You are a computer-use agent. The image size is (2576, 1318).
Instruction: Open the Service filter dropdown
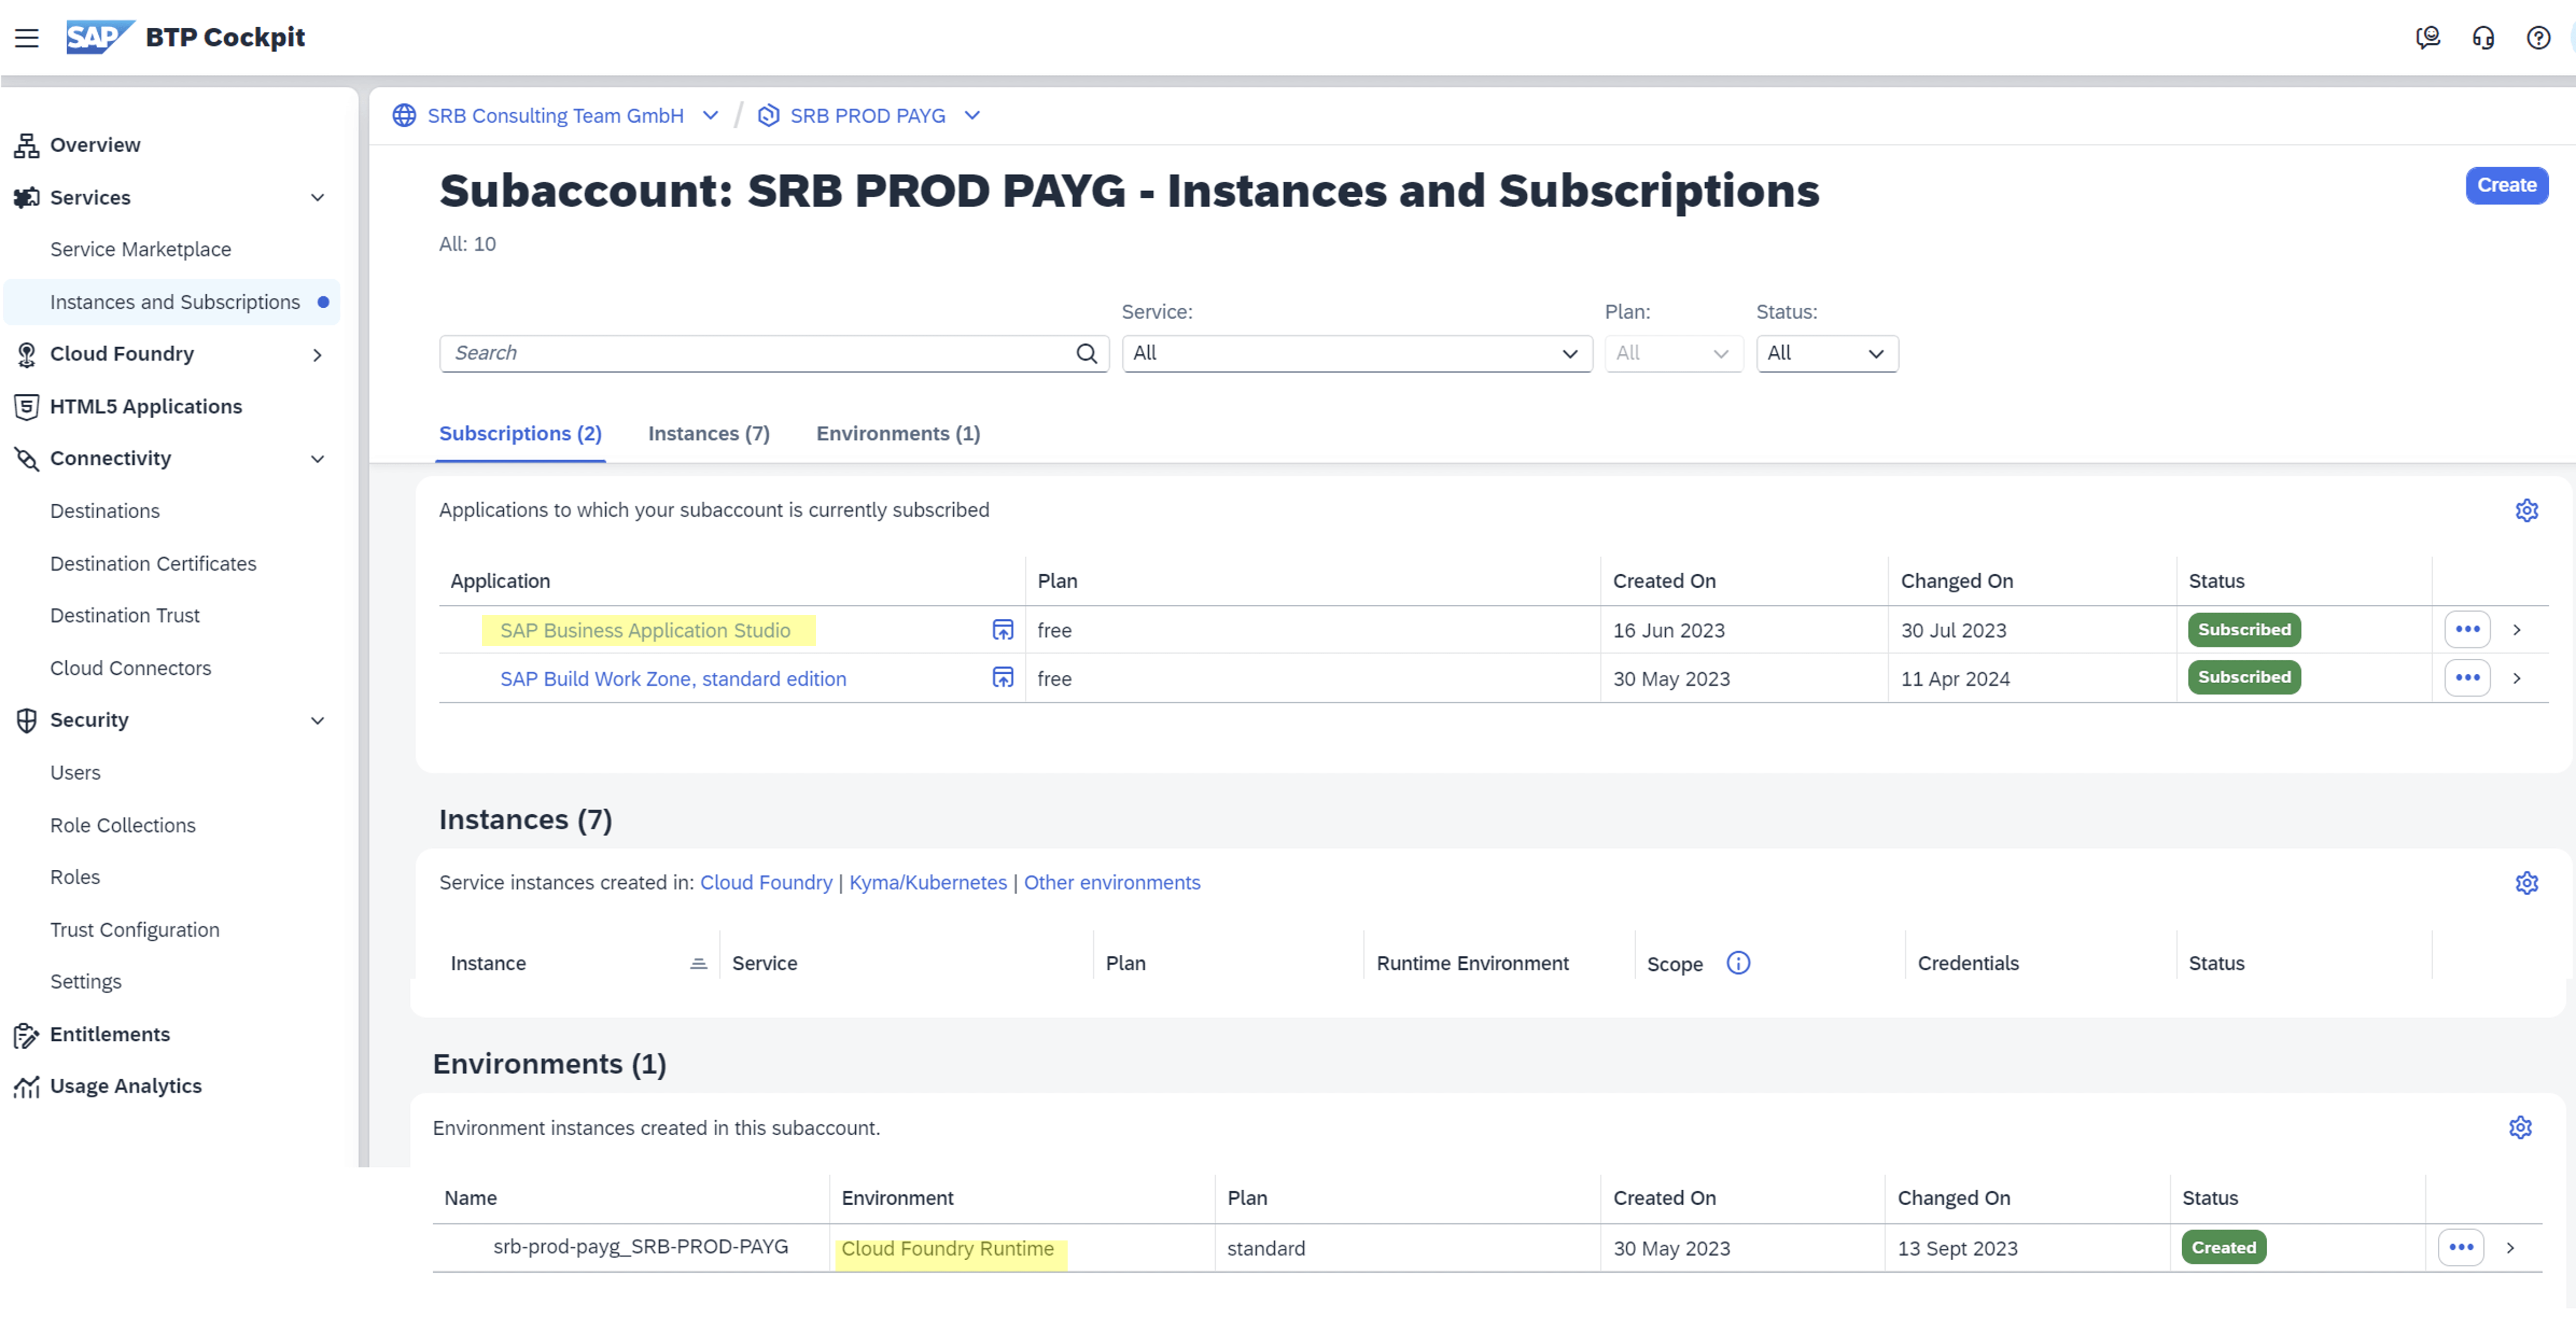point(1357,353)
